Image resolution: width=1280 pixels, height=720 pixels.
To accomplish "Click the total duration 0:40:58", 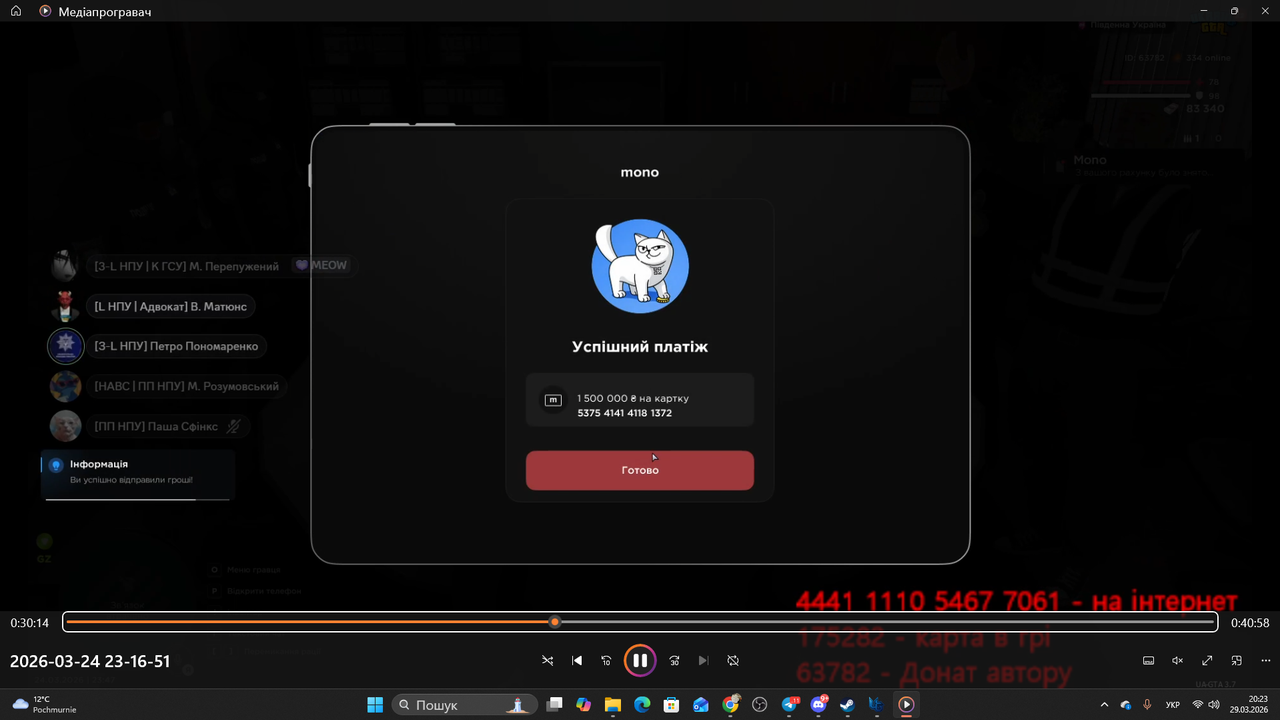I will click(x=1250, y=623).
